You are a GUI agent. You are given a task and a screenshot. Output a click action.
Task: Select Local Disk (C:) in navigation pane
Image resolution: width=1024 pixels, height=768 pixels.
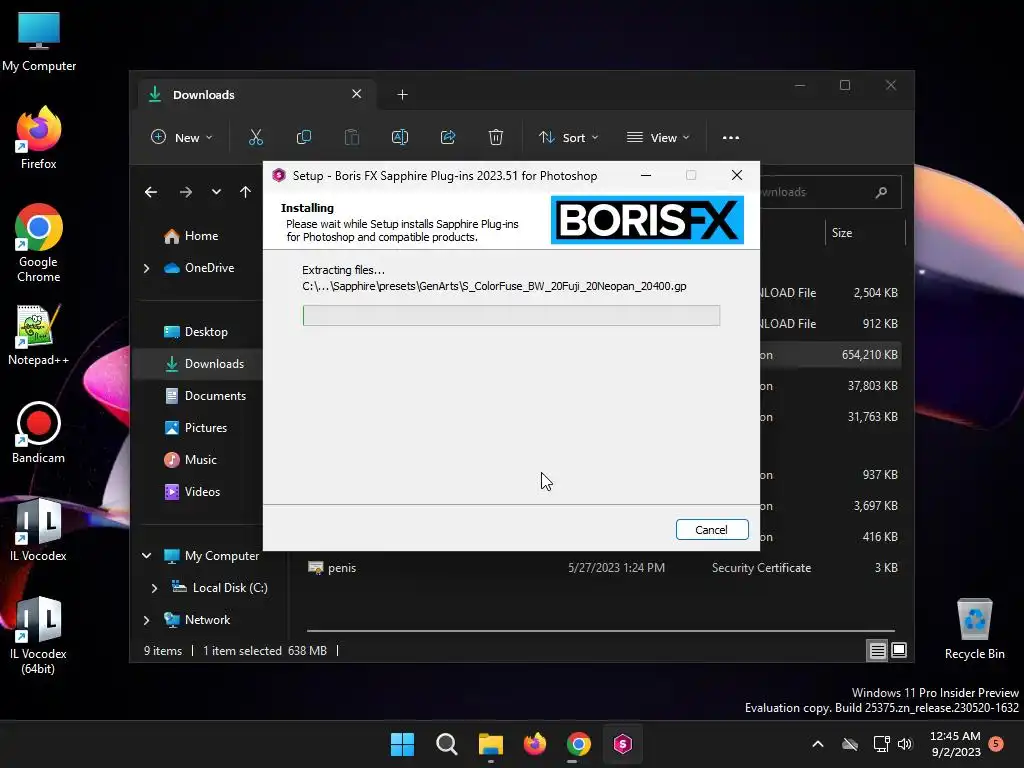pos(219,588)
